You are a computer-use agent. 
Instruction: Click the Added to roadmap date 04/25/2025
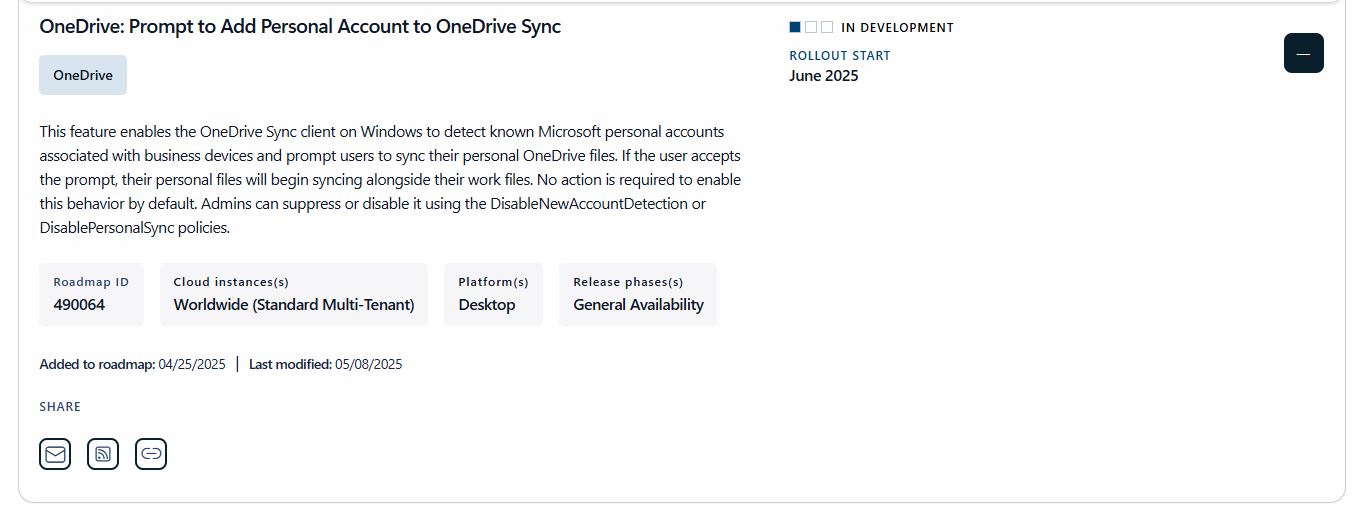(x=192, y=364)
